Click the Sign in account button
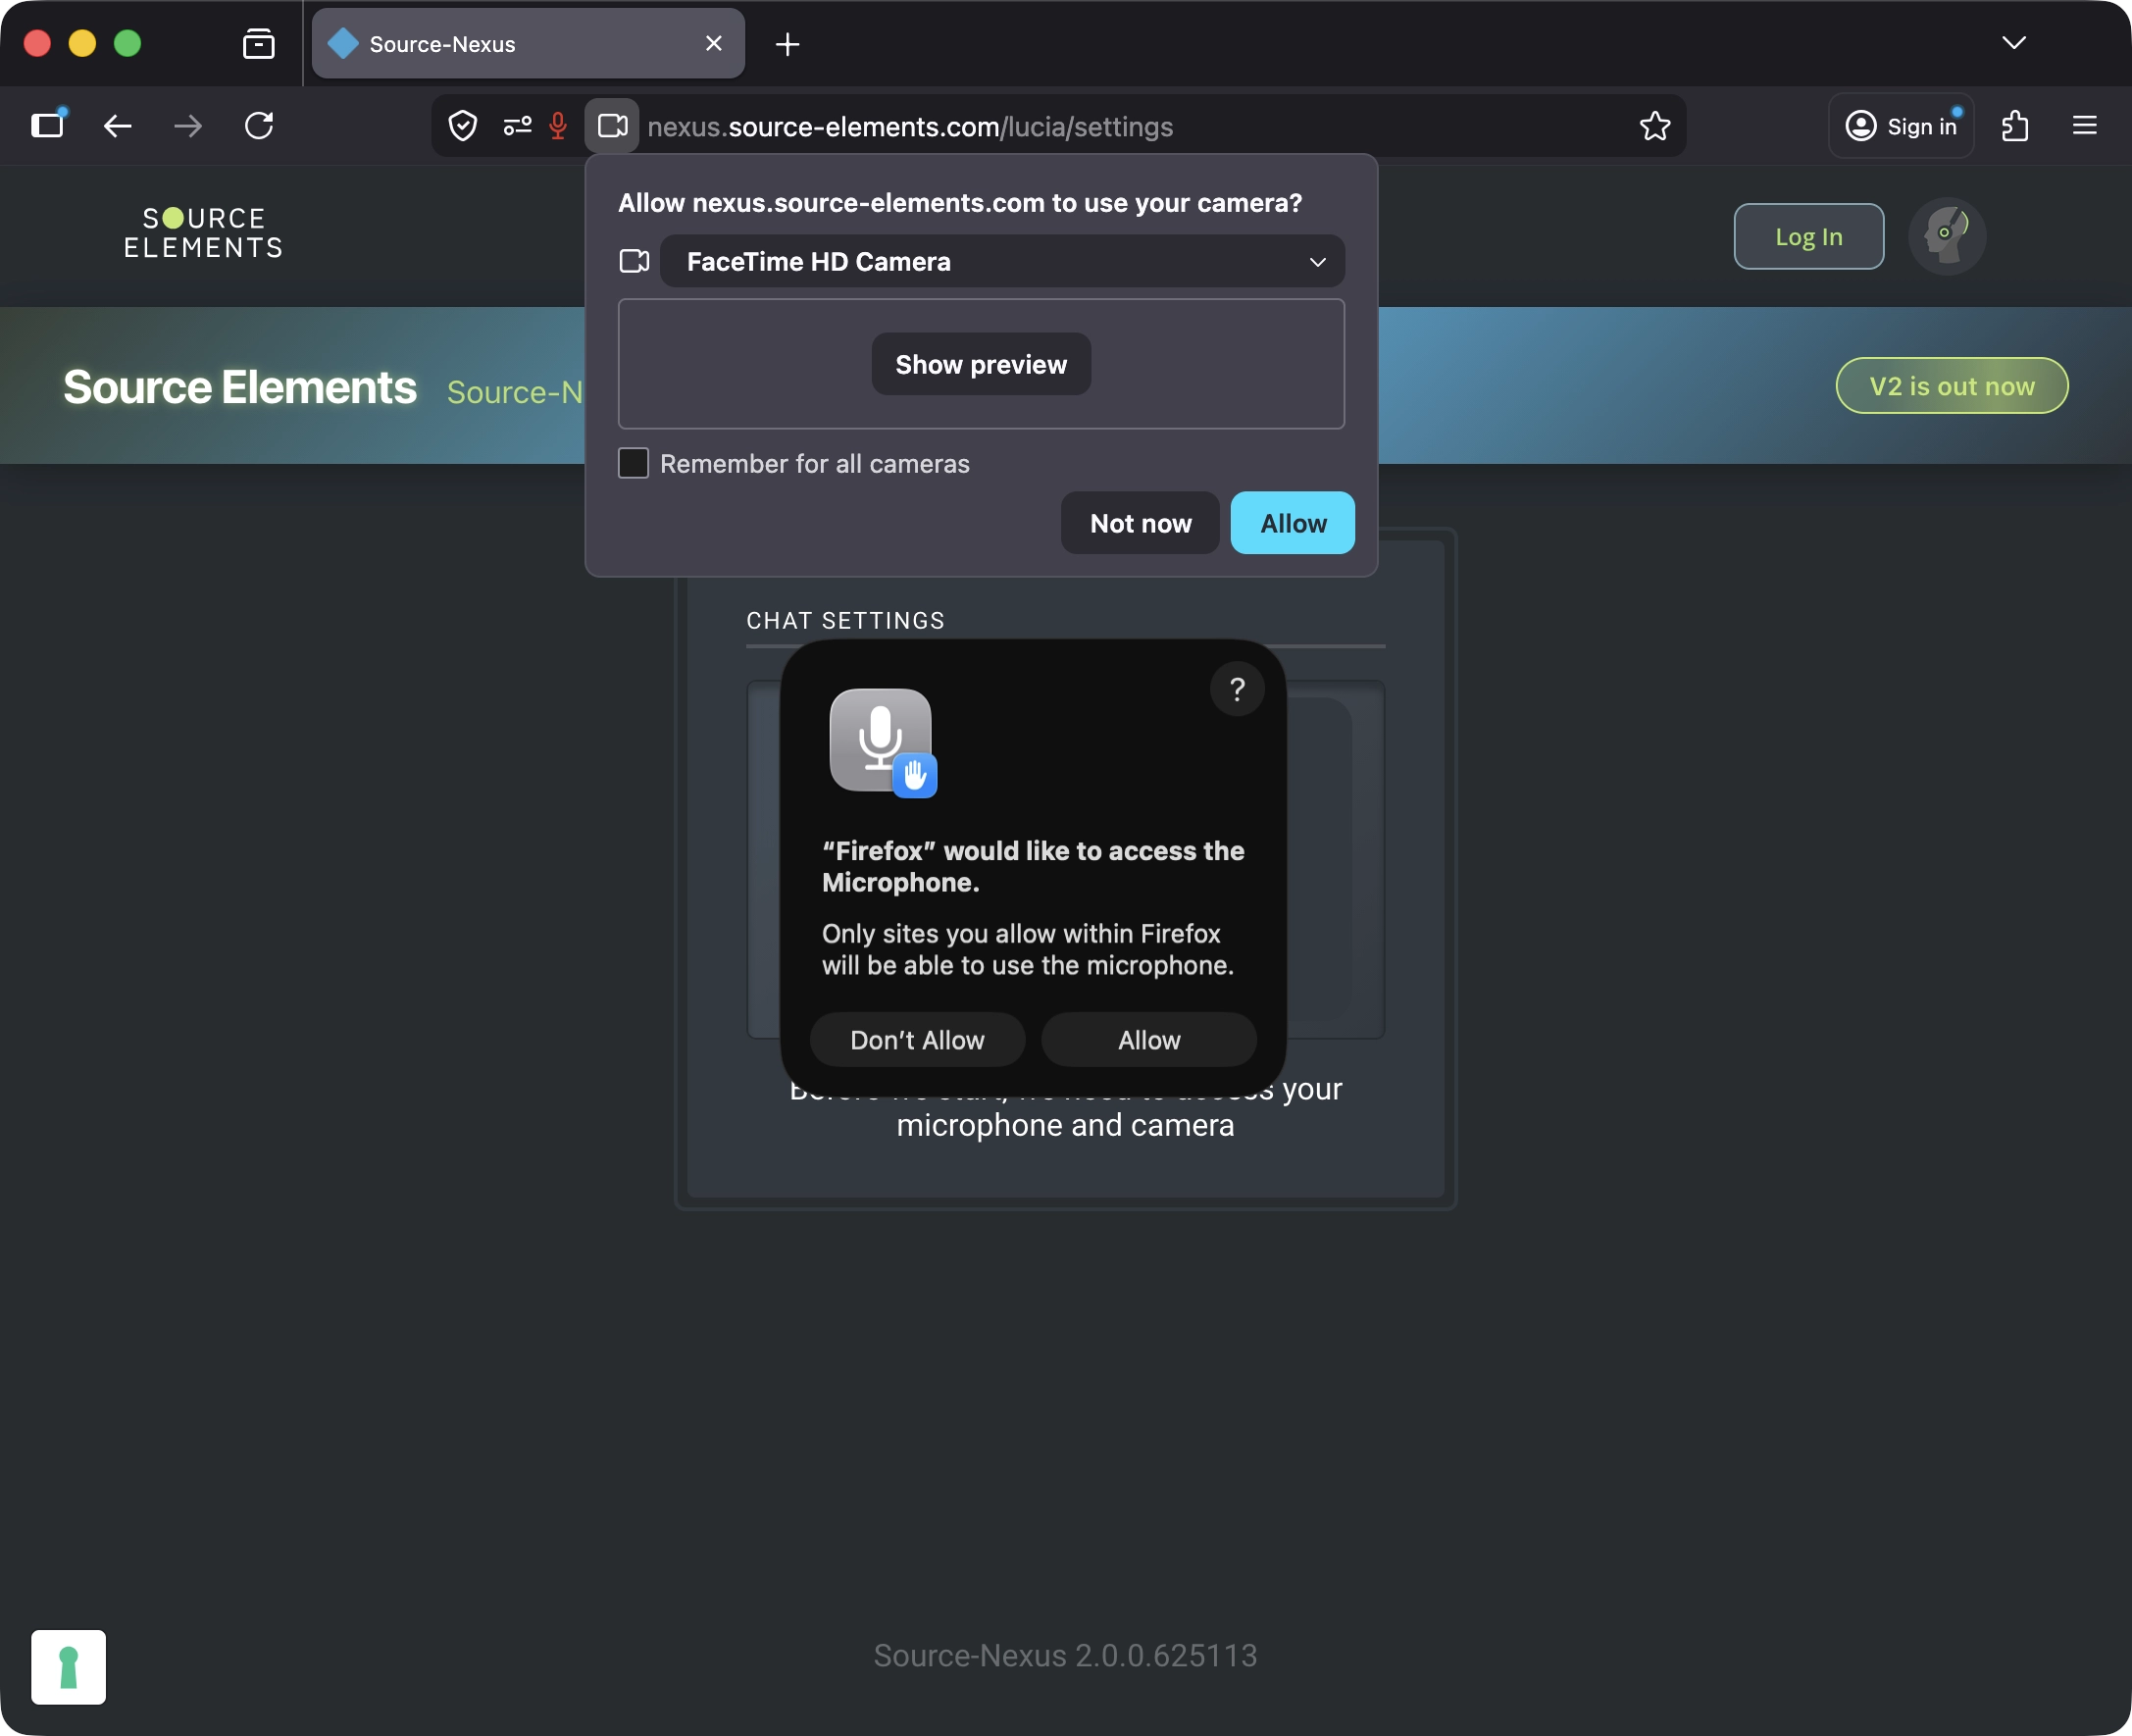Viewport: 2132px width, 1736px height. click(x=1901, y=126)
